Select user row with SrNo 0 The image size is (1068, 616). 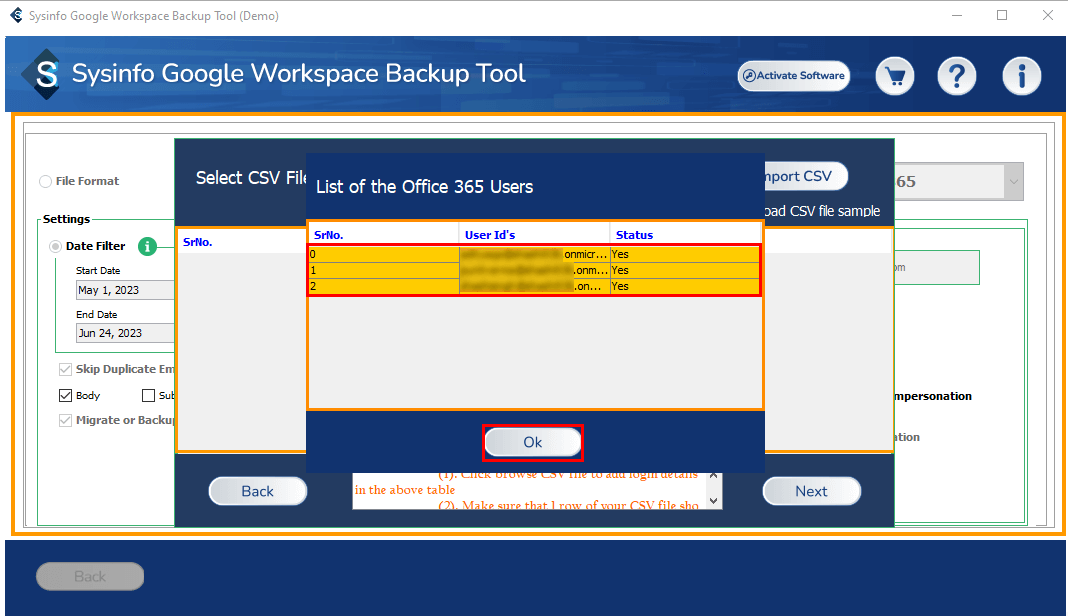click(534, 254)
